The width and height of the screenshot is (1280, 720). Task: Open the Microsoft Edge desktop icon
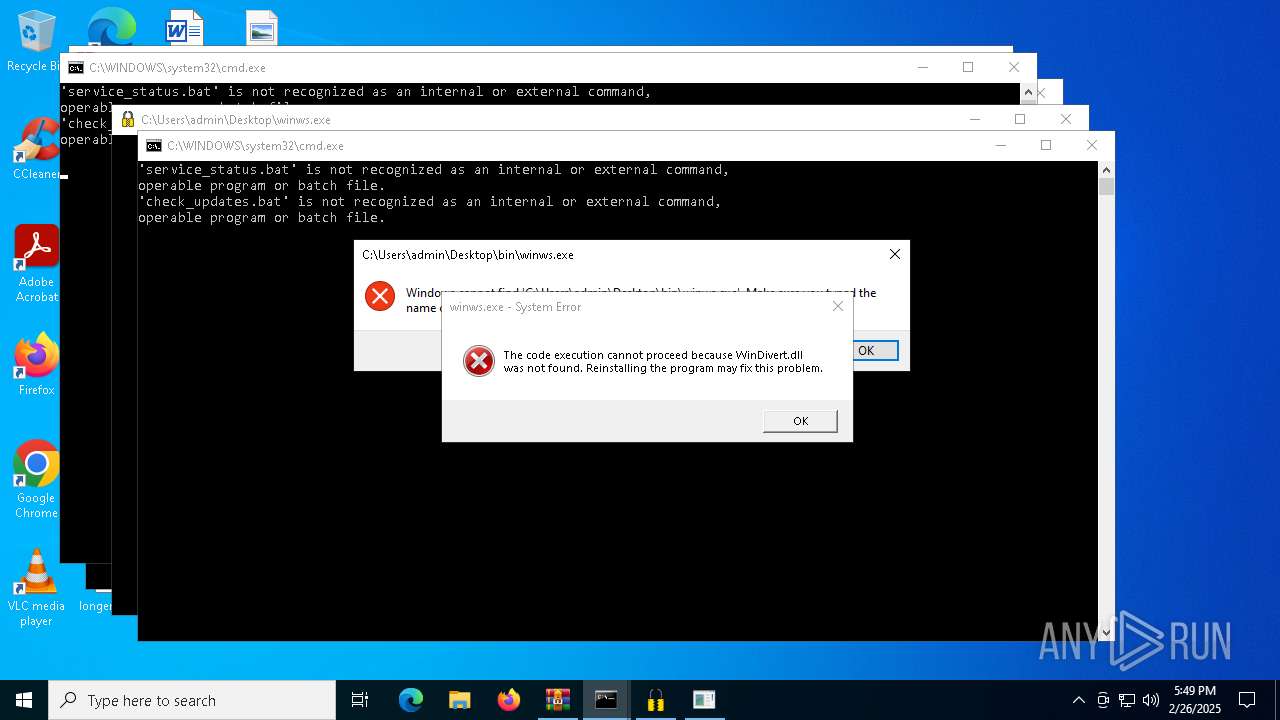111,27
